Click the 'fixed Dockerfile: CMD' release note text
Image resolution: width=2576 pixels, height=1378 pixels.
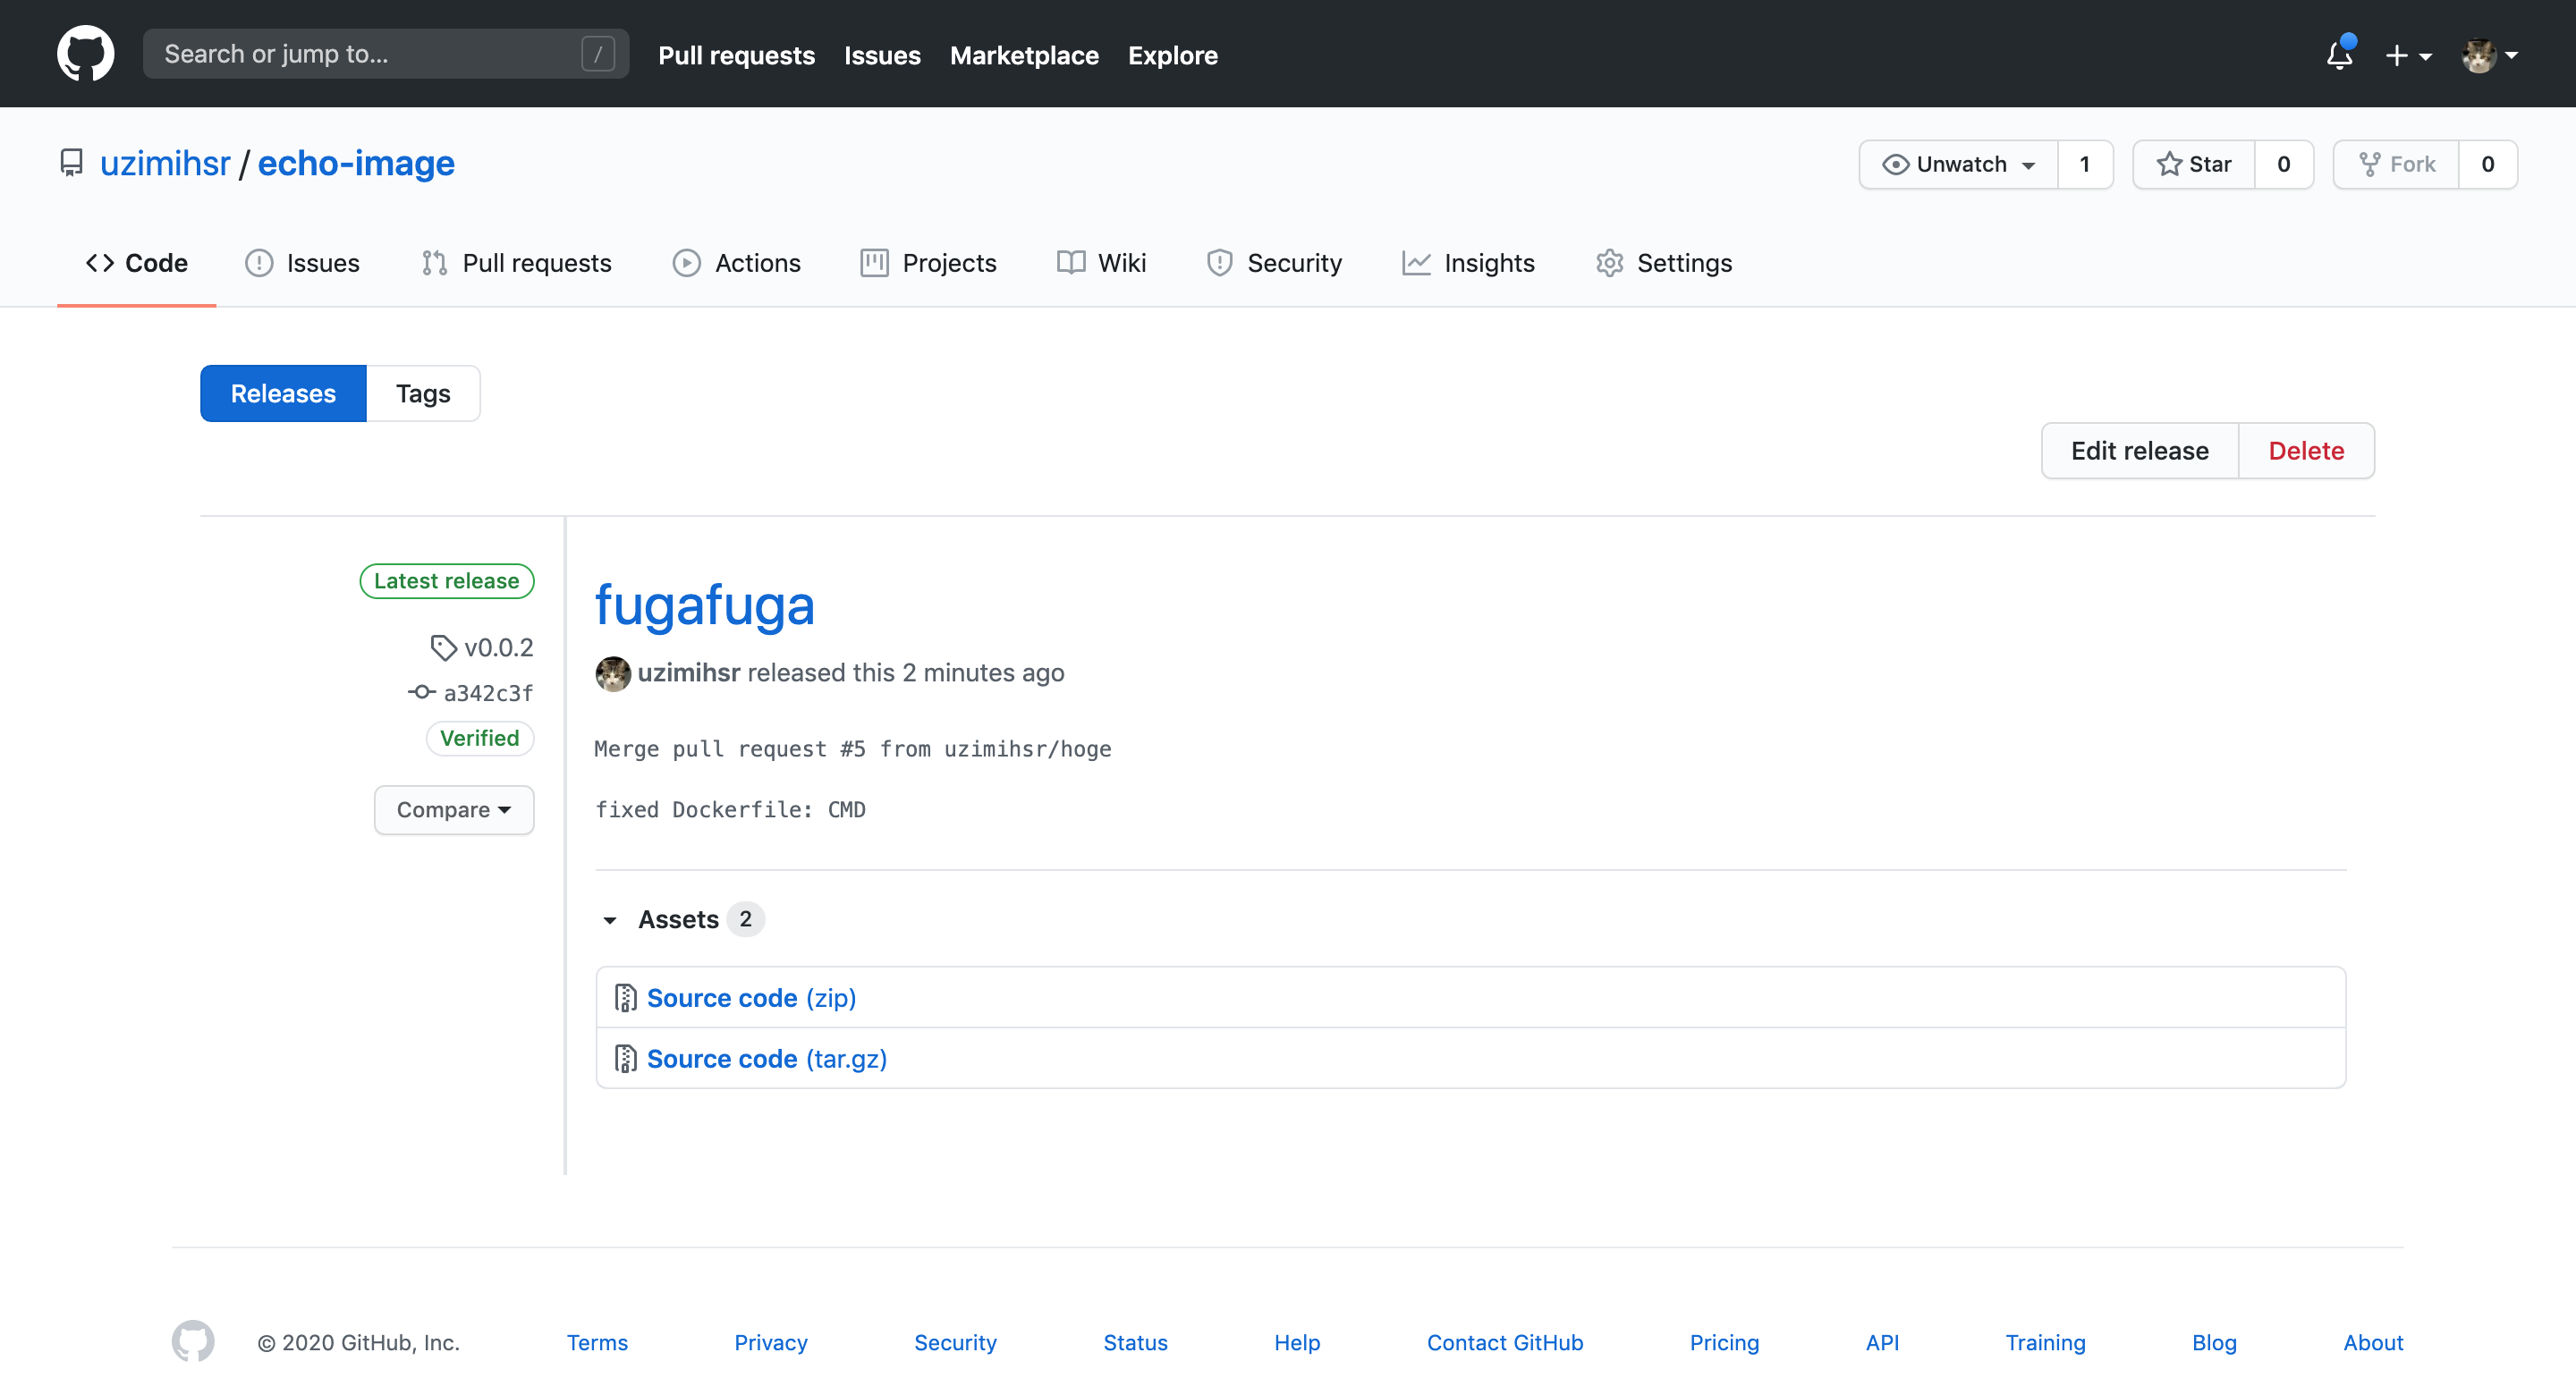point(730,810)
